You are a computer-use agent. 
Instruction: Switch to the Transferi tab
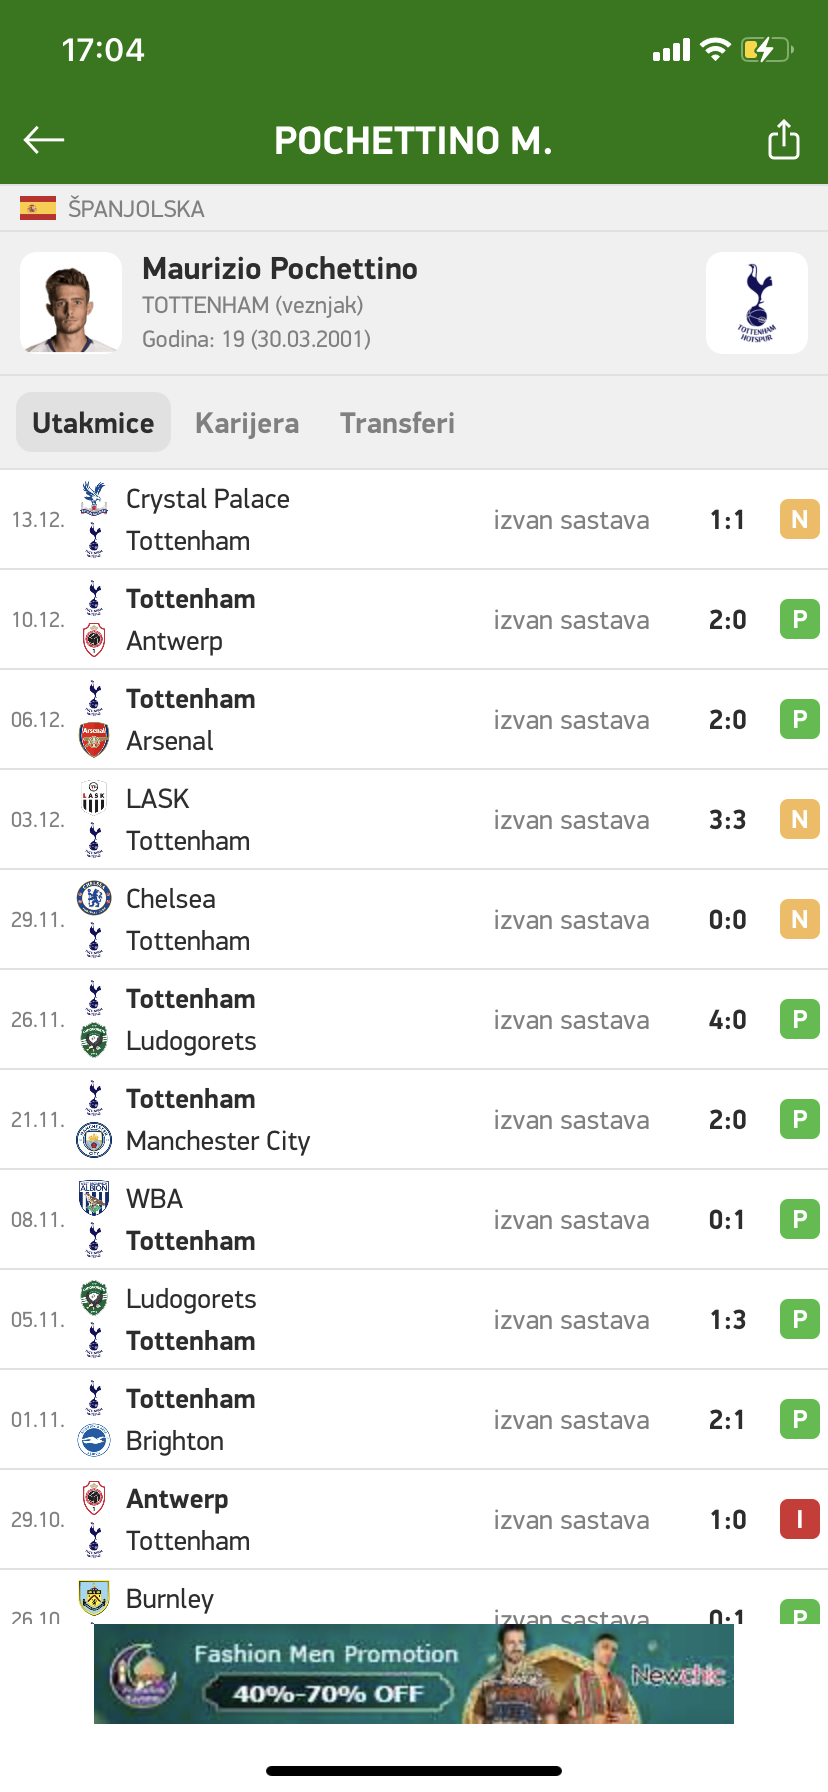pyautogui.click(x=397, y=423)
